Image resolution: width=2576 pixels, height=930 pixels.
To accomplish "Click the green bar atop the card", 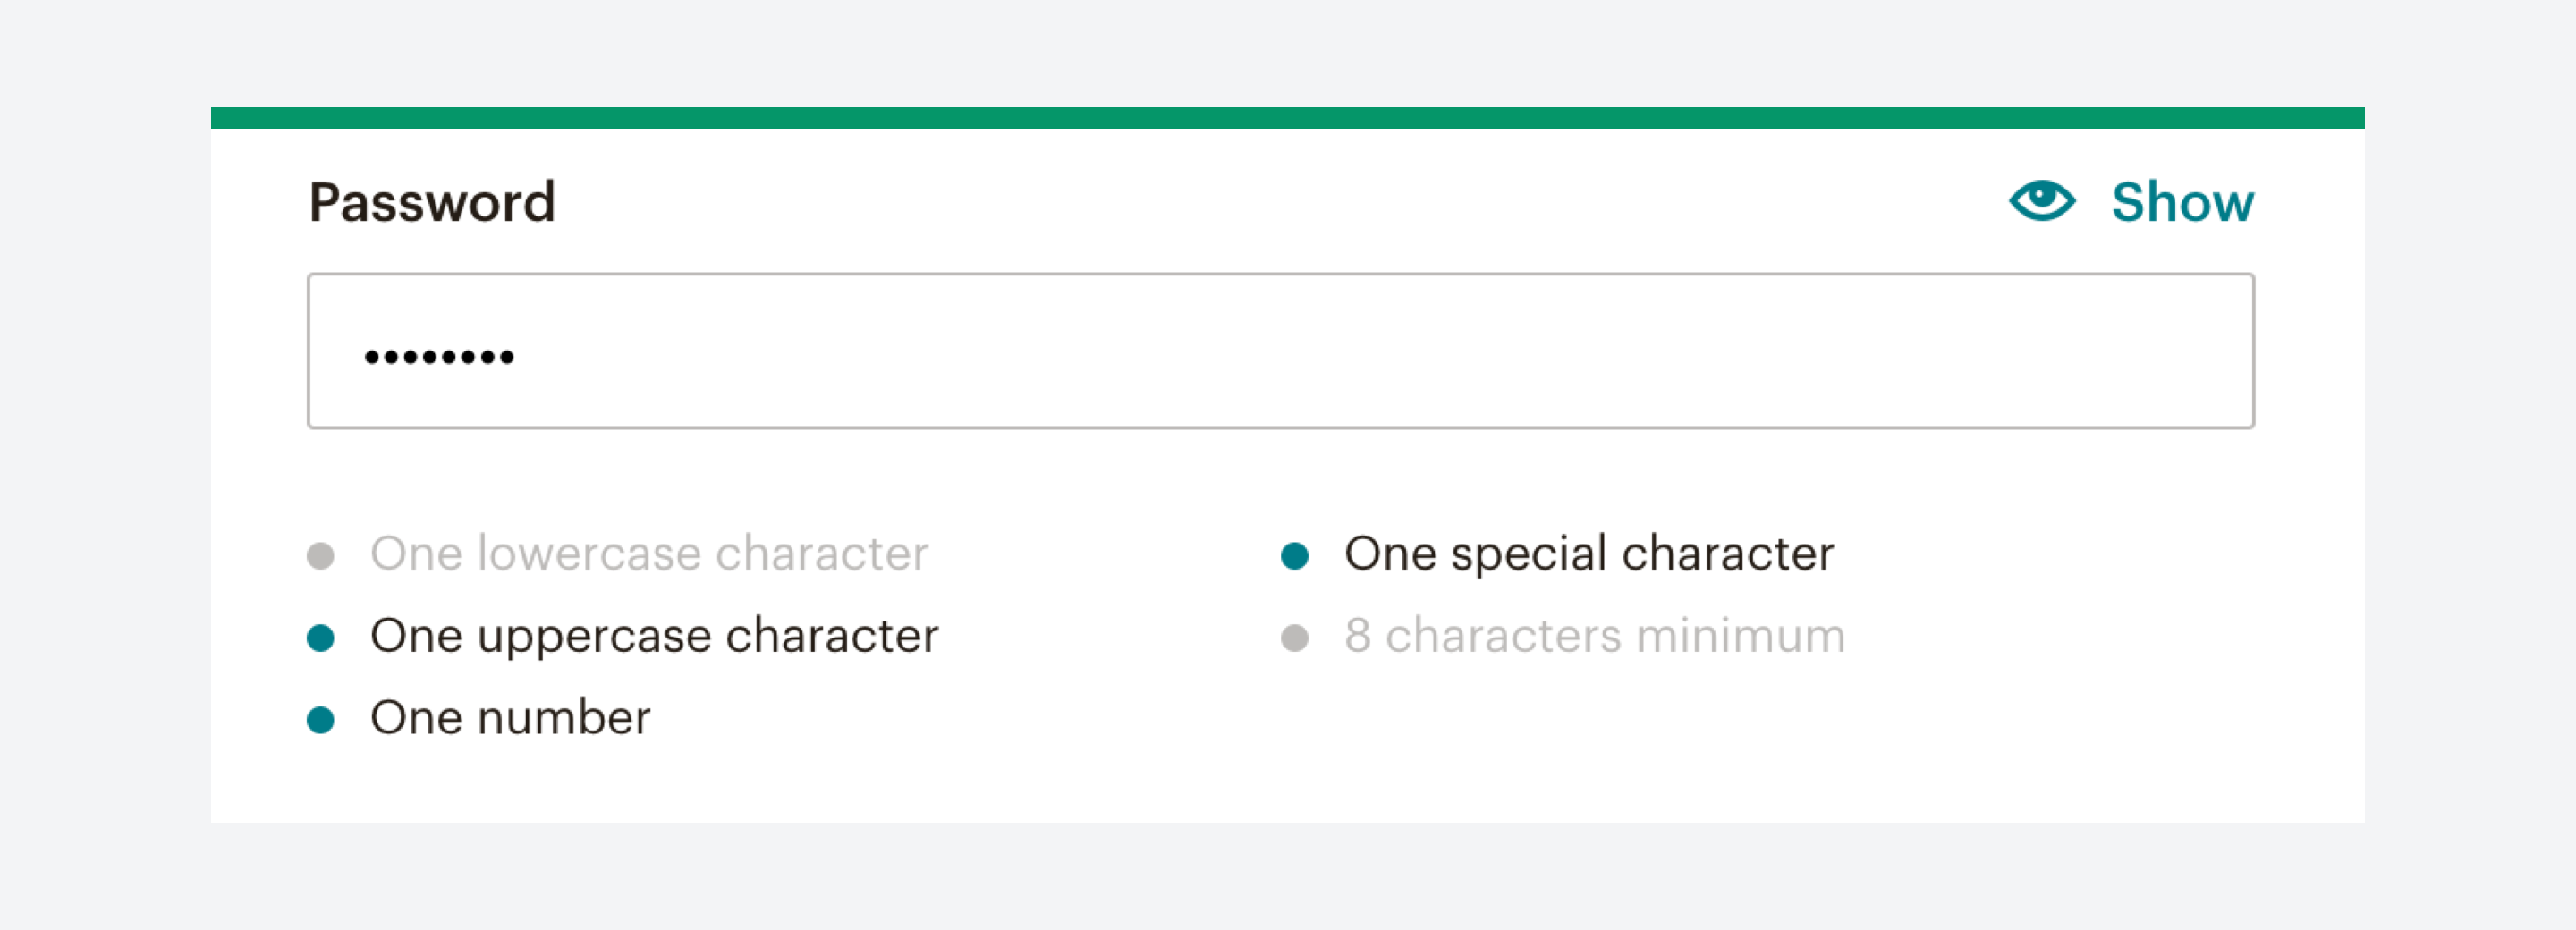I will [x=1287, y=118].
